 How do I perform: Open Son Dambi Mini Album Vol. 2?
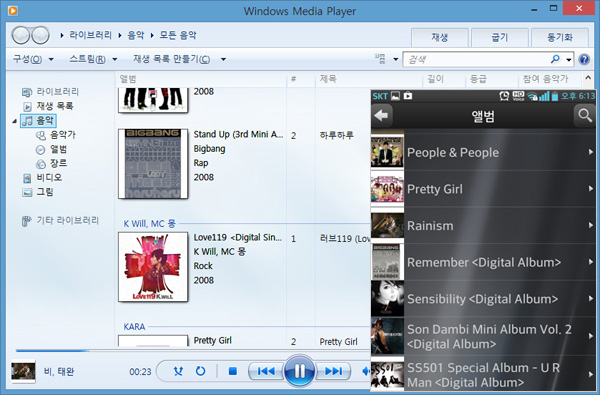tap(483, 336)
